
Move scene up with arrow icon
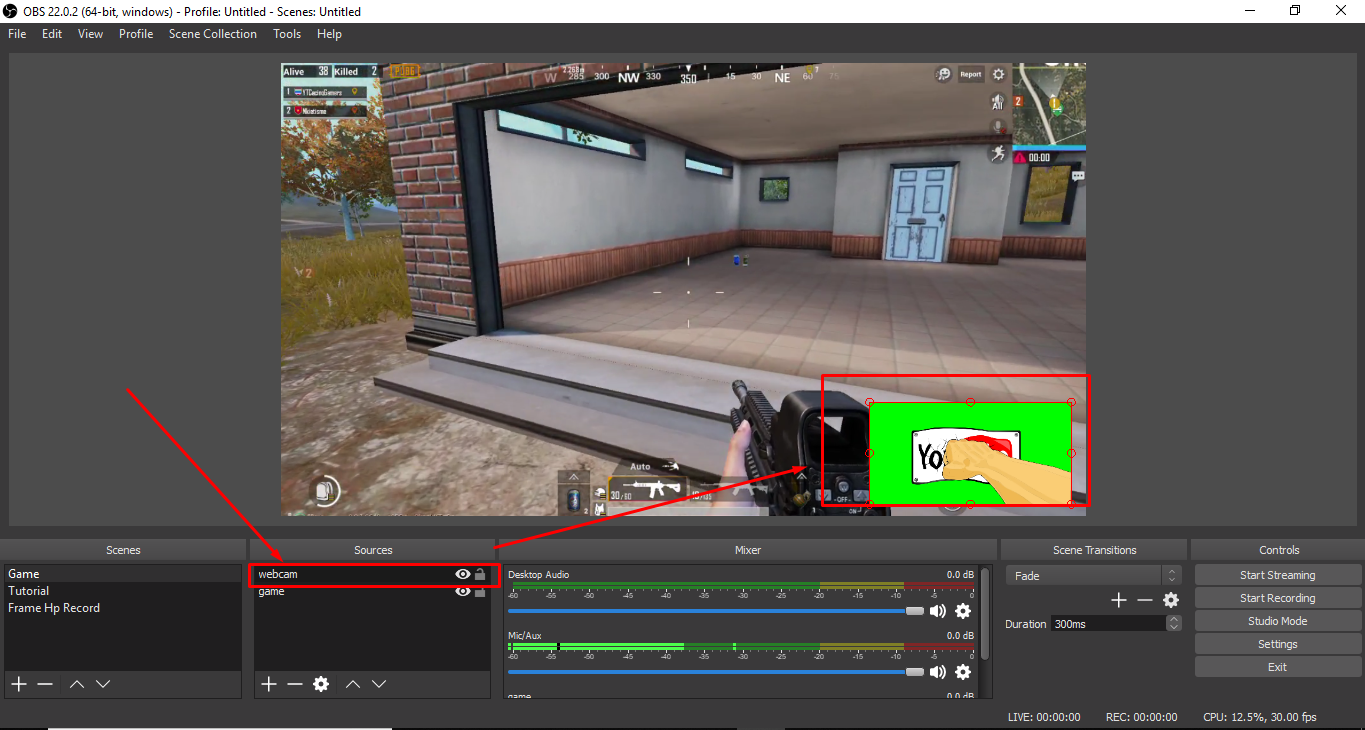[77, 684]
